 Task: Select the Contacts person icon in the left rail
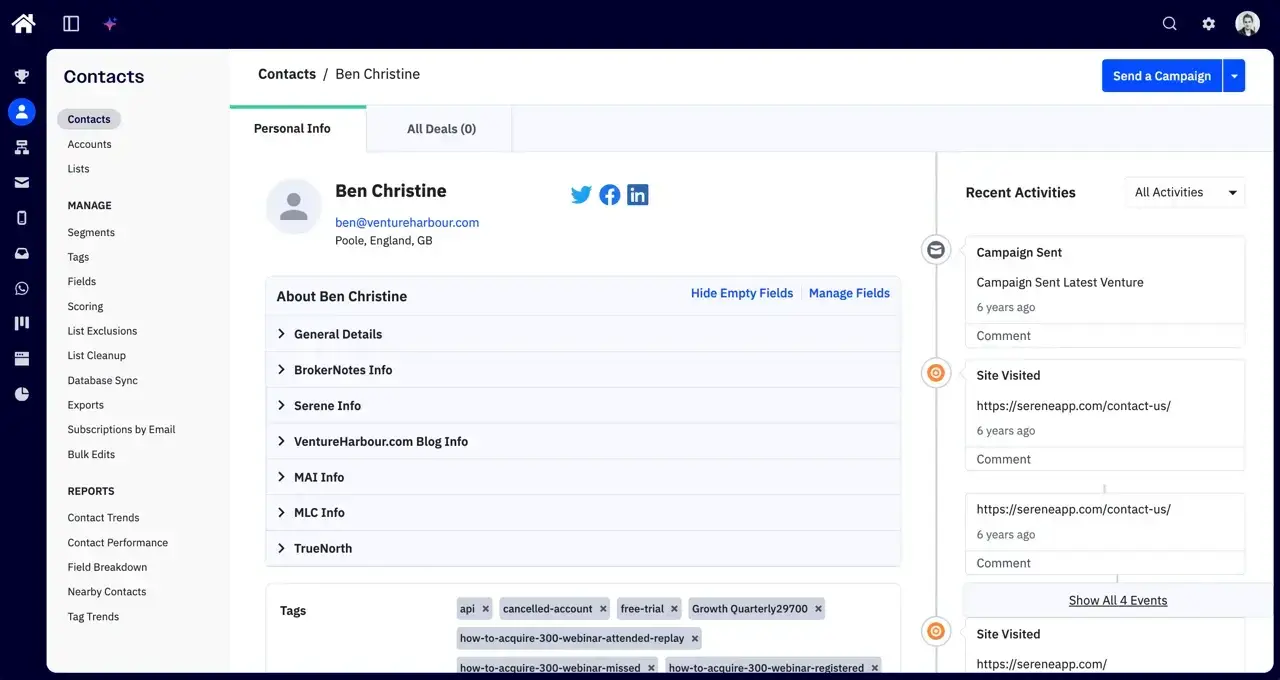[22, 112]
